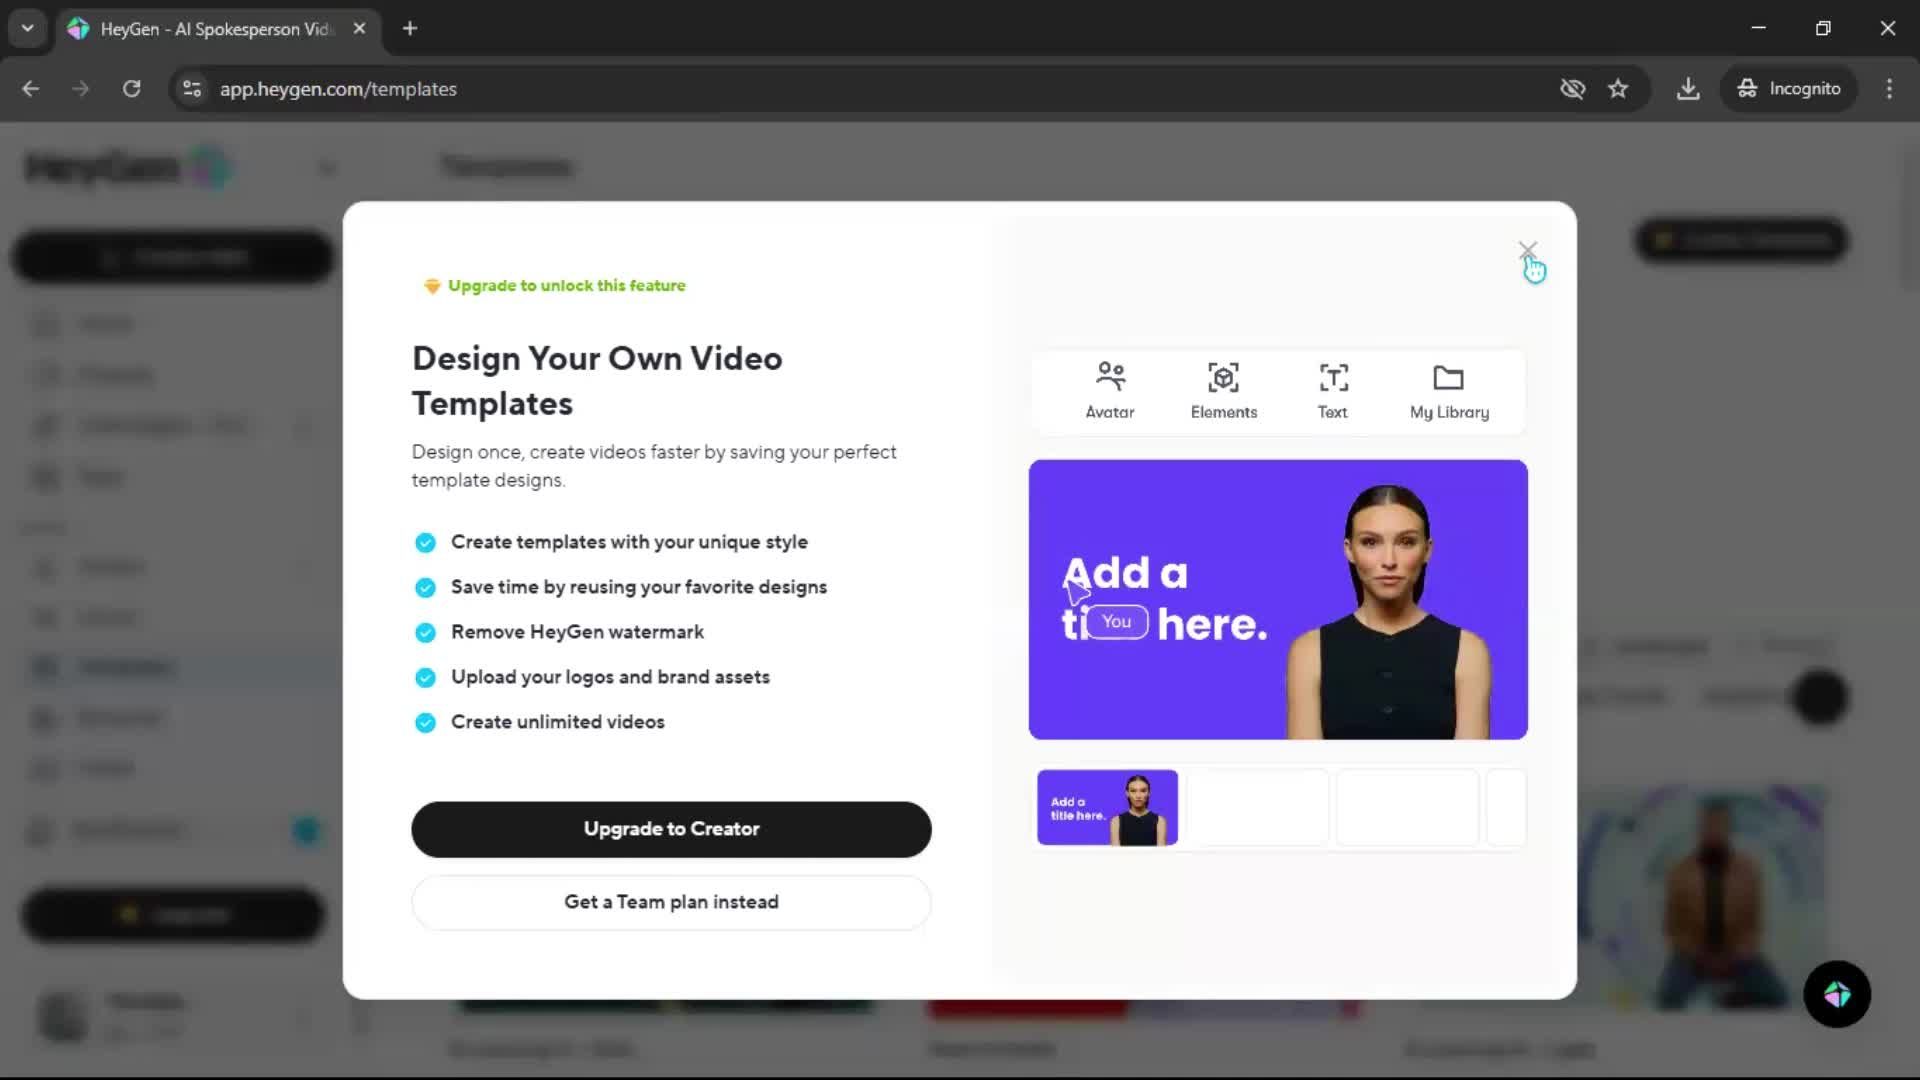Open Chrome three-dot menu
Viewport: 1920px width, 1080px height.
pyautogui.click(x=1889, y=89)
